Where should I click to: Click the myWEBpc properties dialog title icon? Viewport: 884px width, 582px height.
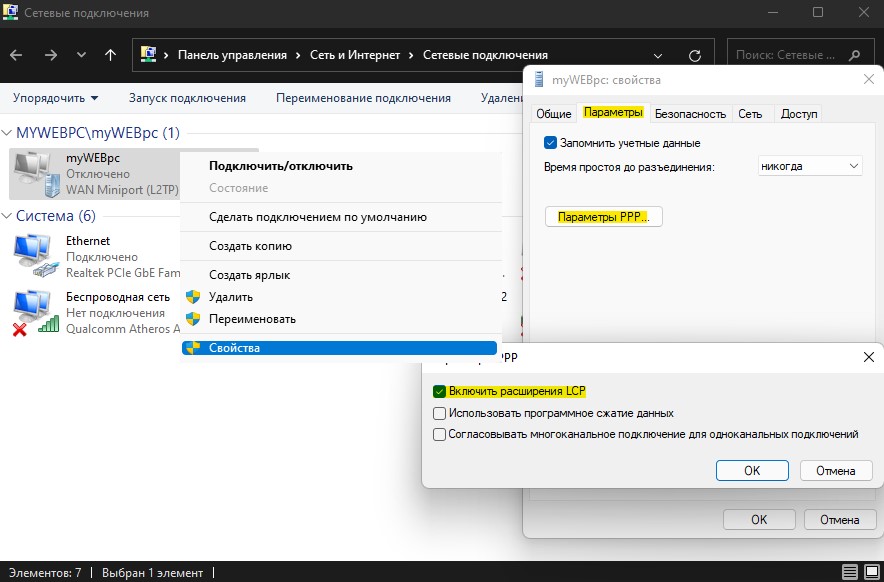[540, 80]
